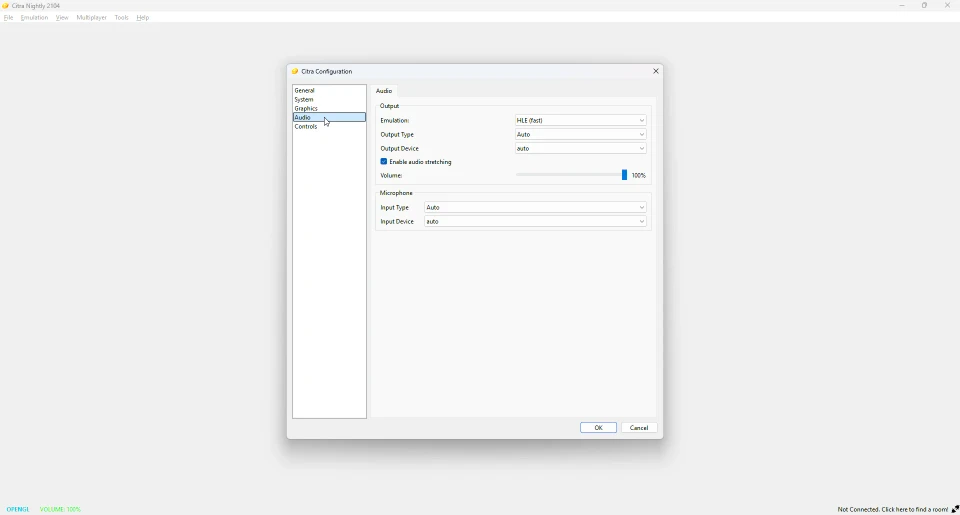Screen dimensions: 960x515
Task: Click Not Connected find a room text
Action: tap(893, 509)
